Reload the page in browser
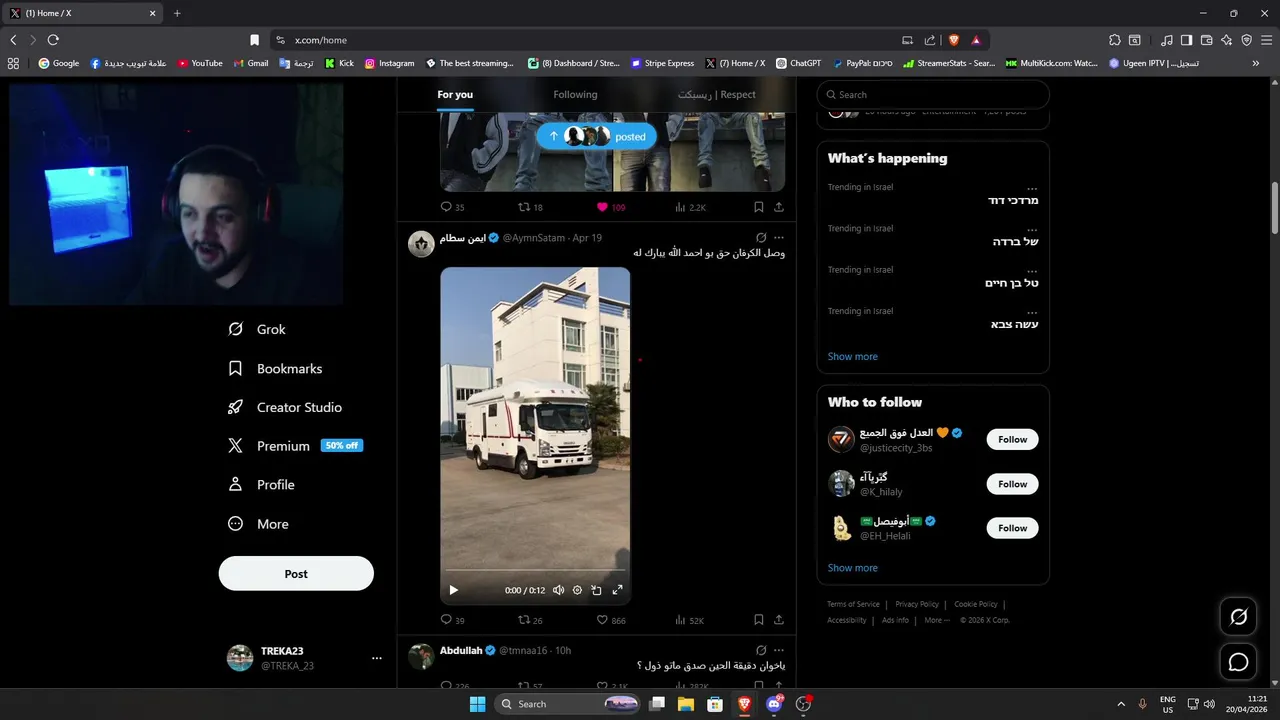Viewport: 1280px width, 720px height. pyautogui.click(x=53, y=40)
